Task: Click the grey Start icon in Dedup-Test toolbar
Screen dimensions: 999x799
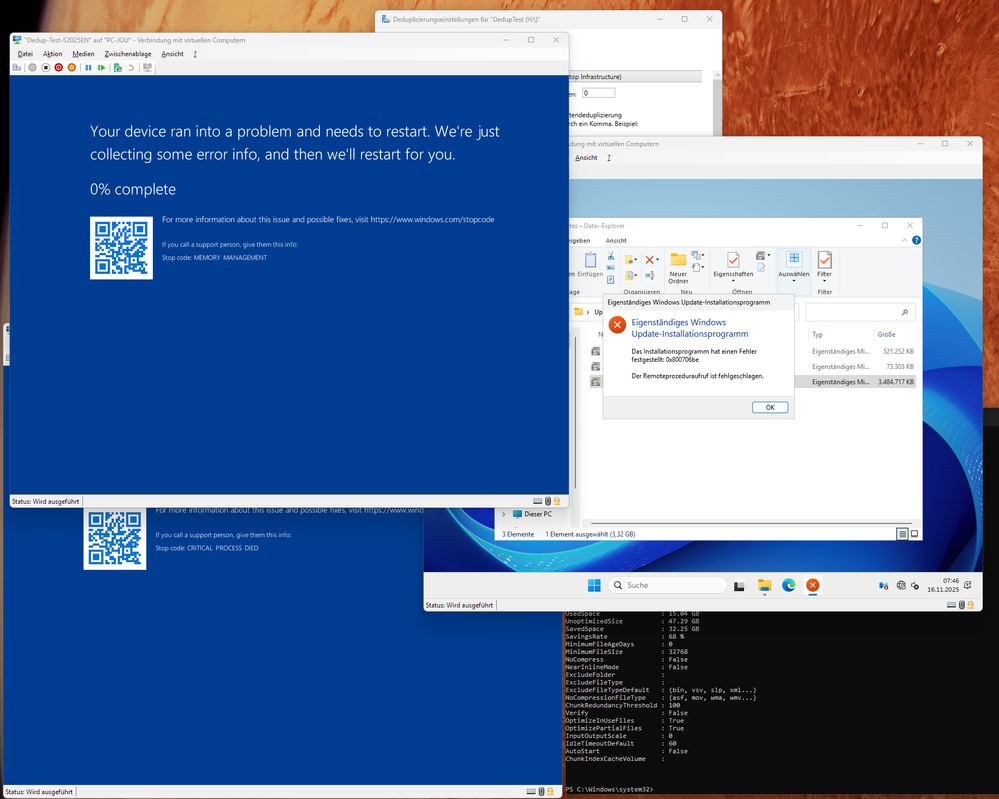Action: point(32,68)
